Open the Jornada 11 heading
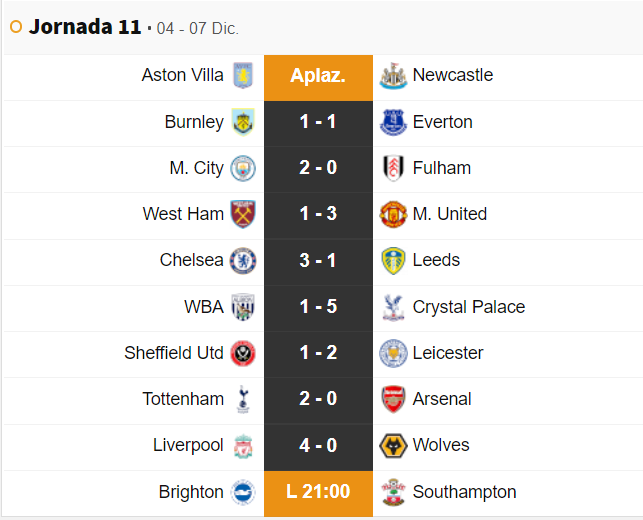The image size is (643, 520). [x=85, y=27]
